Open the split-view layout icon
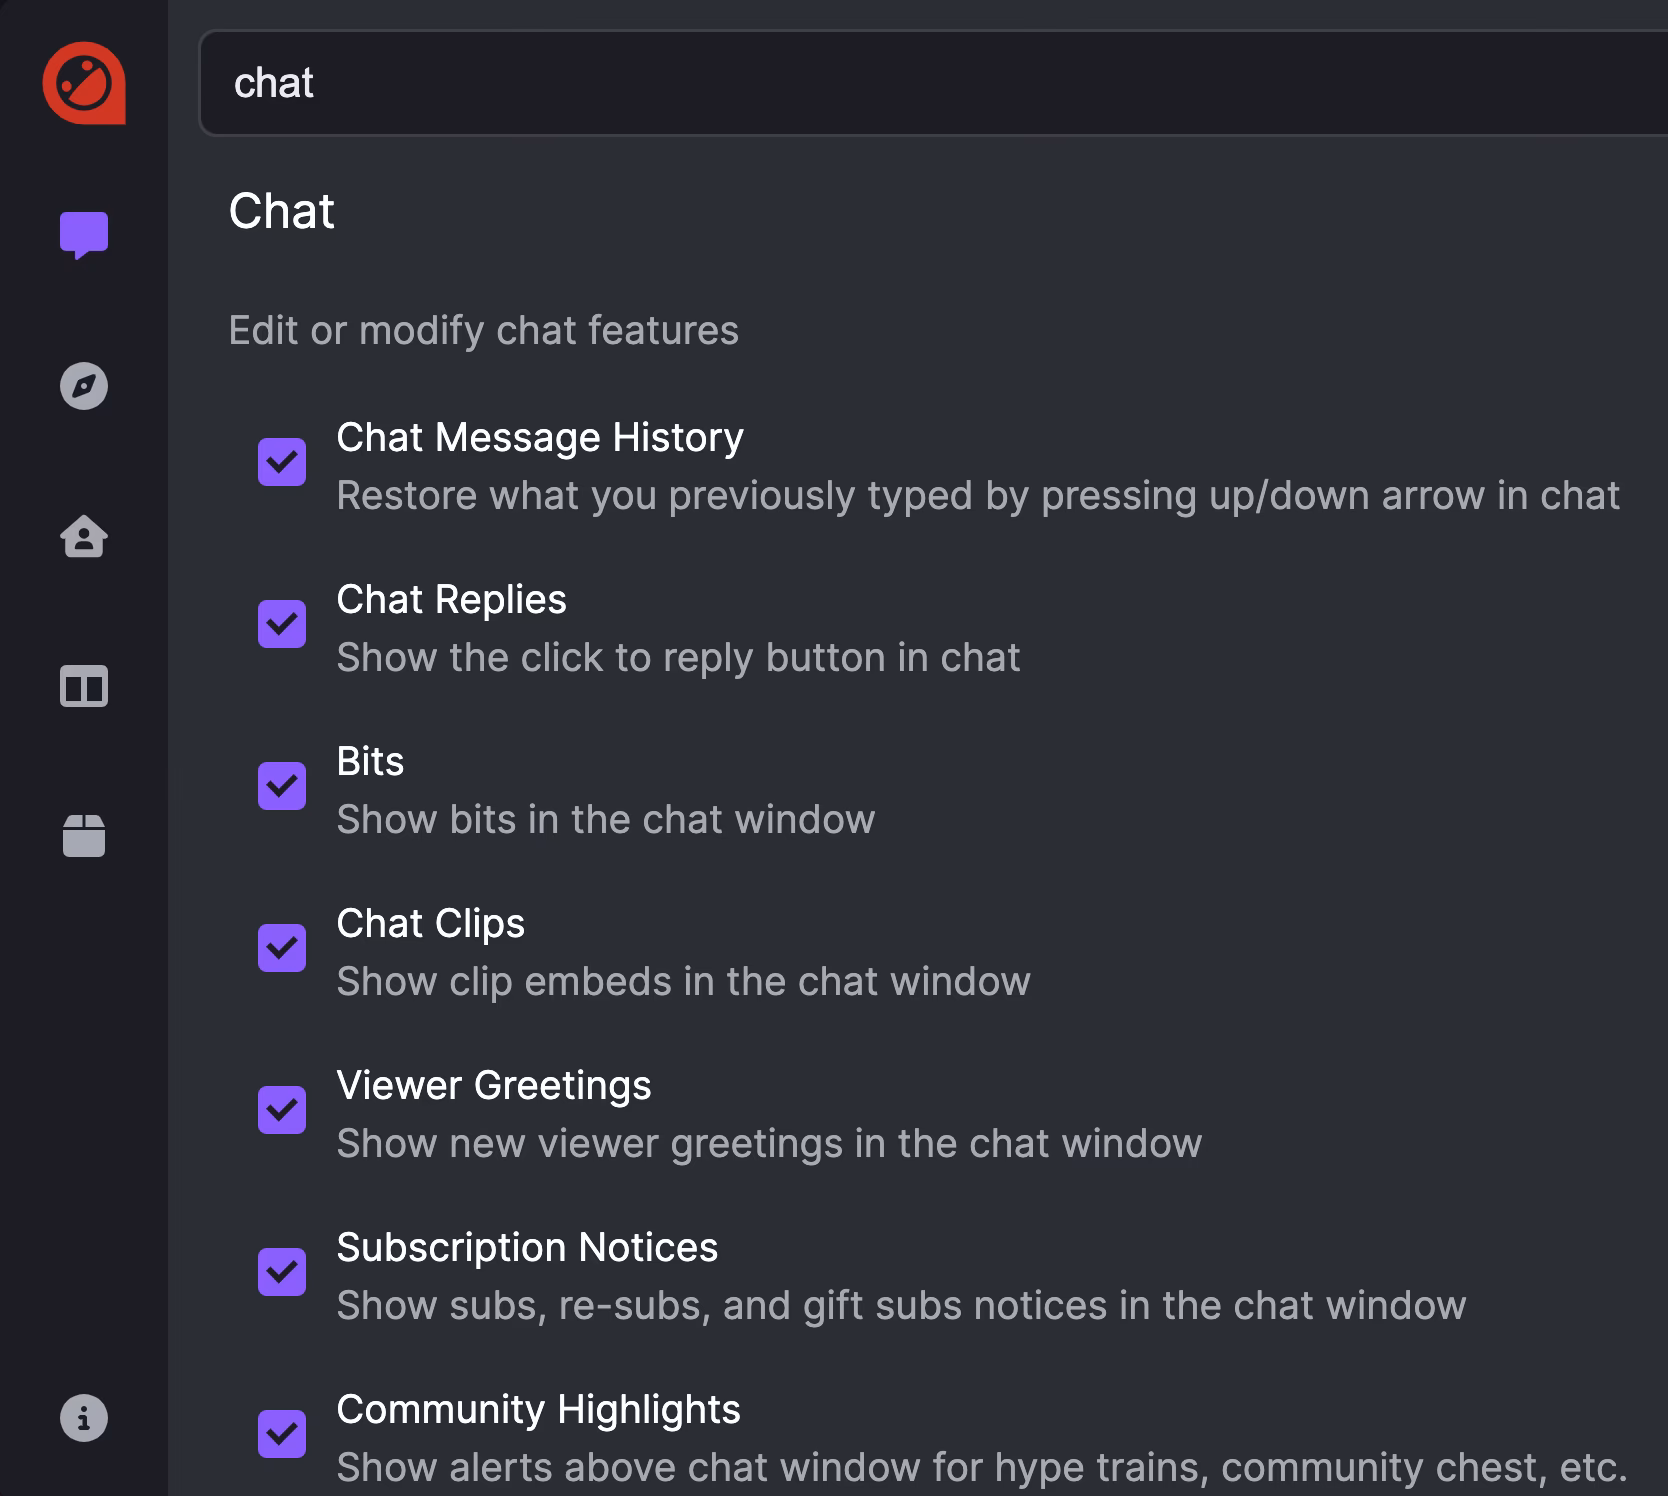Screen dimensions: 1668x1496 point(84,687)
